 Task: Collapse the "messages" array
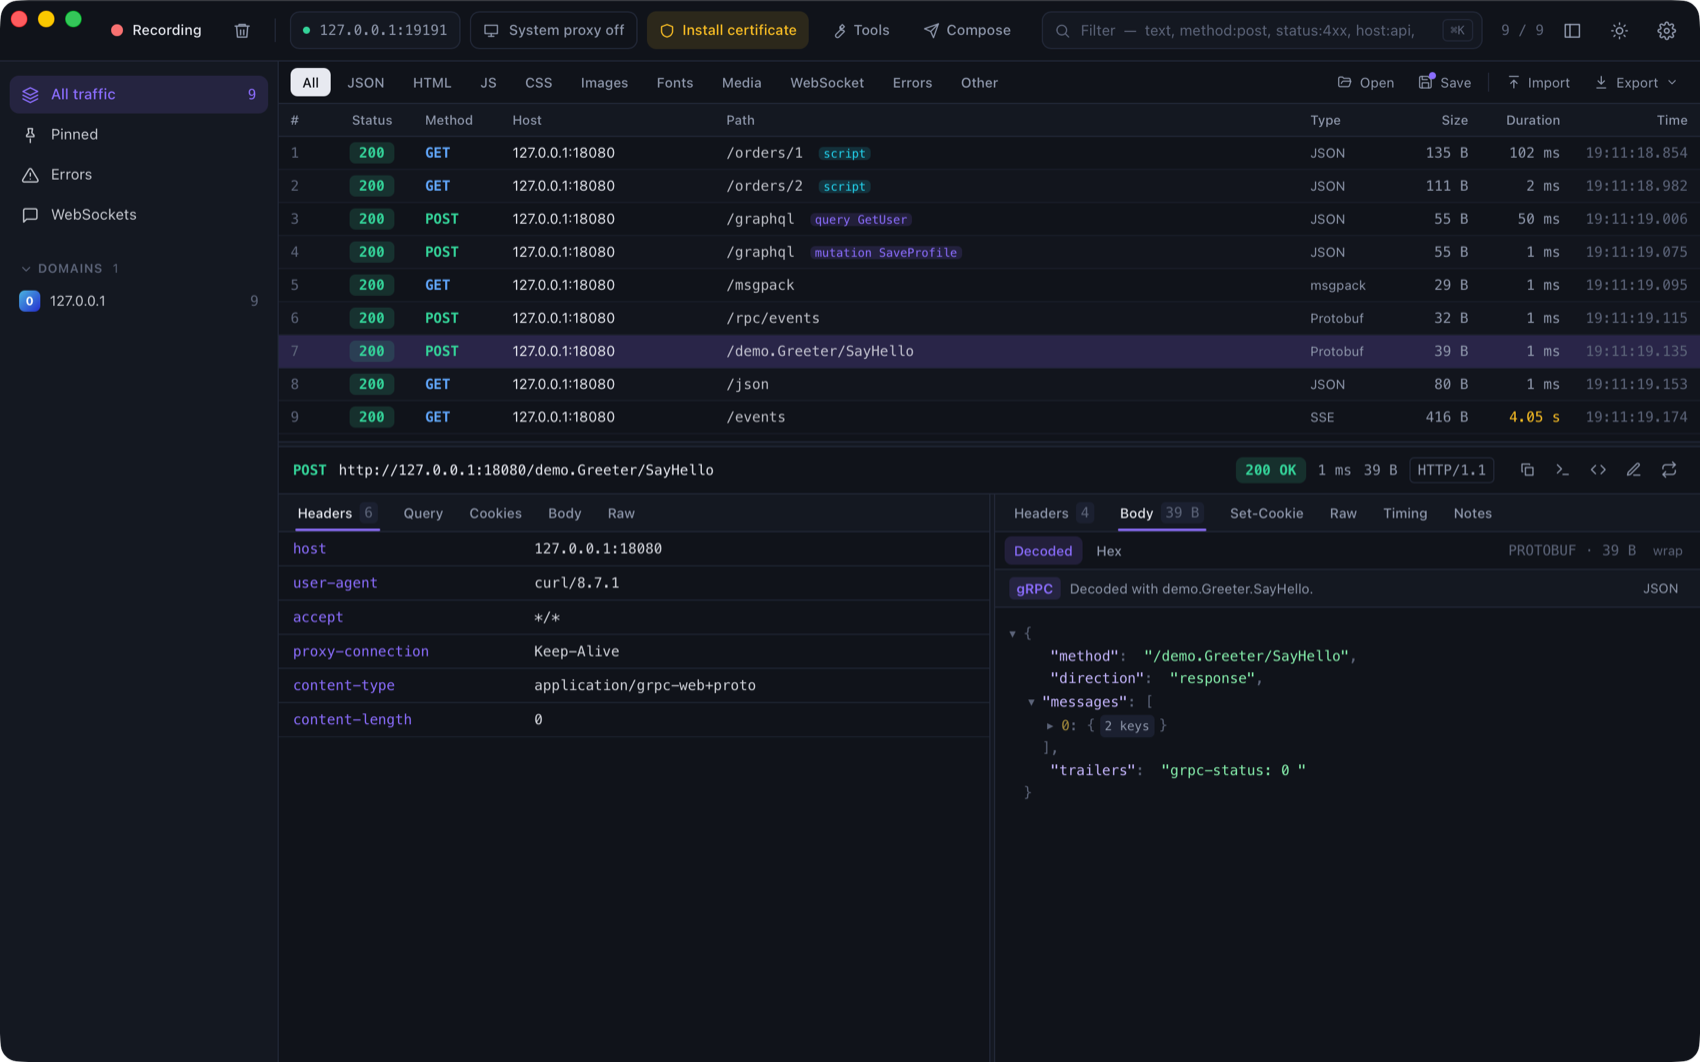(x=1031, y=702)
